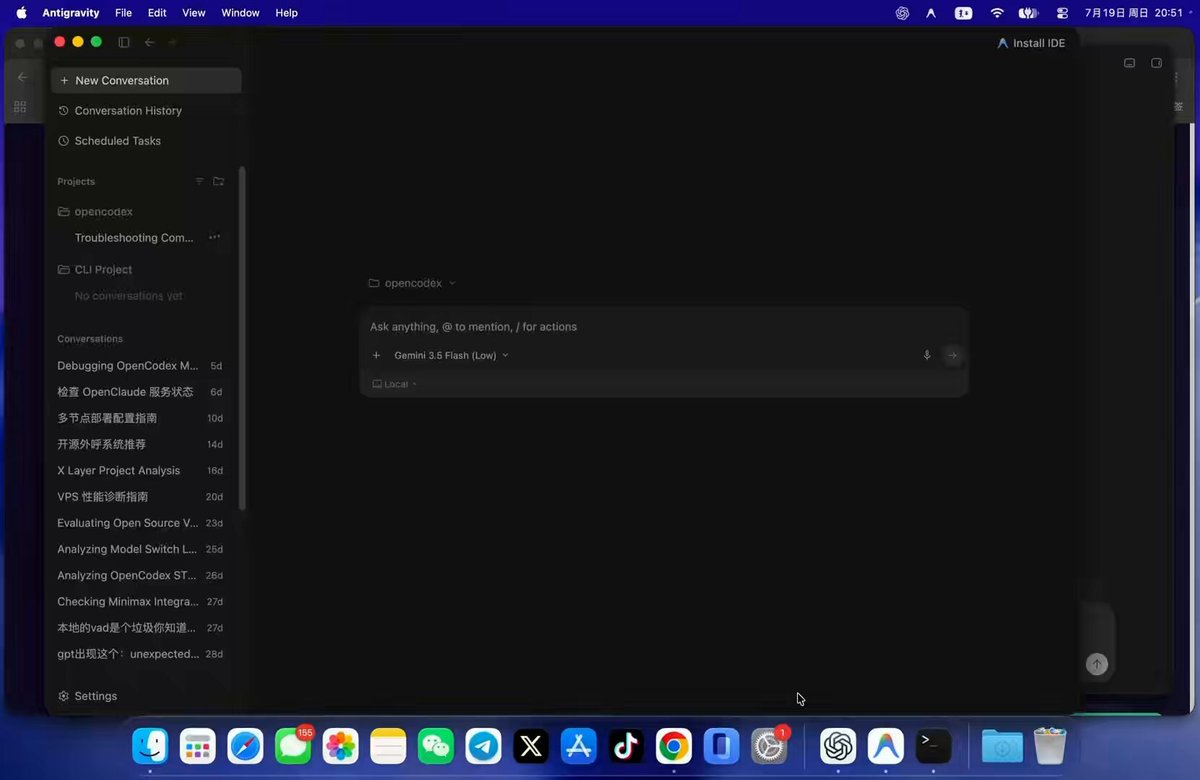
Task: Click the plus attach icon in prompt box
Action: click(376, 355)
